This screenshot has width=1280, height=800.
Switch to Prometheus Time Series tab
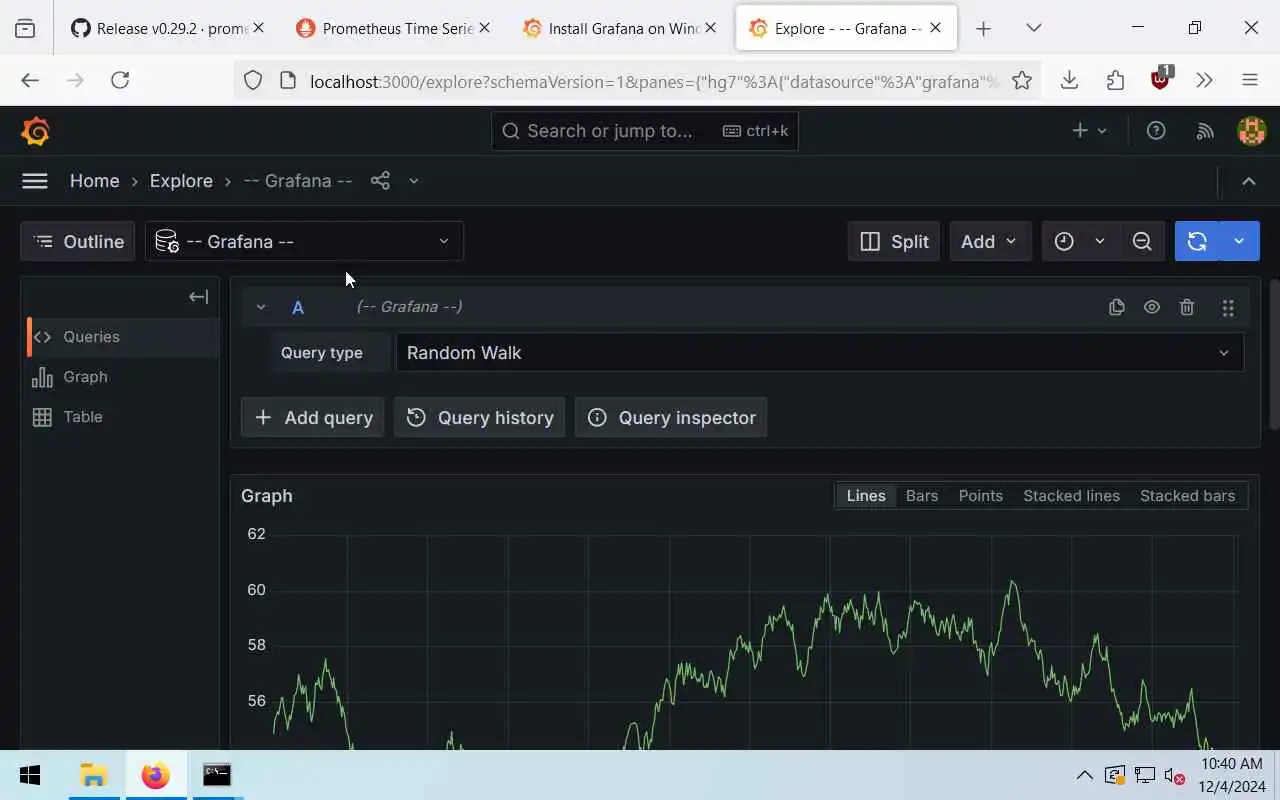[x=392, y=28]
